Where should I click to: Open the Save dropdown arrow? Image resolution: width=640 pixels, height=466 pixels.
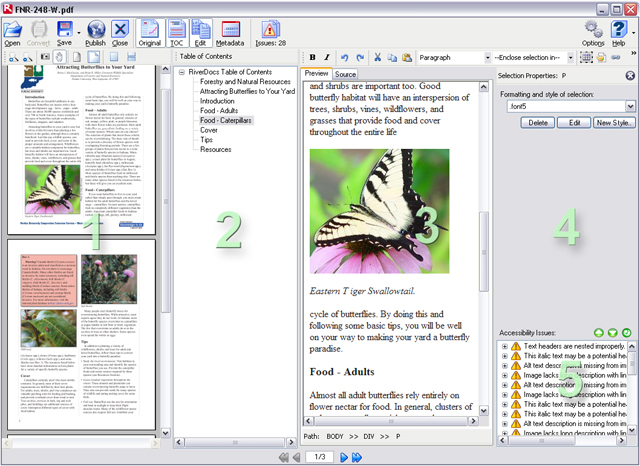tap(79, 33)
